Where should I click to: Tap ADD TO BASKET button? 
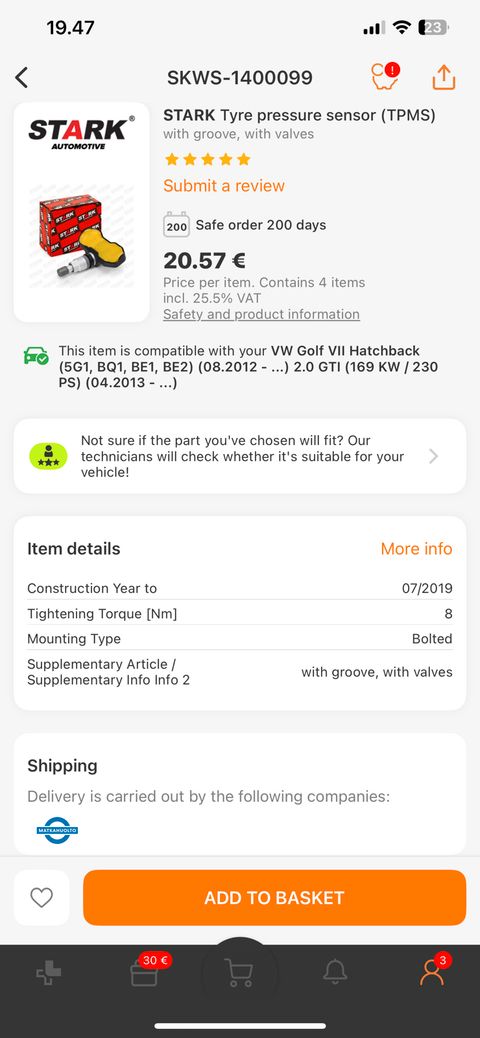(x=274, y=898)
